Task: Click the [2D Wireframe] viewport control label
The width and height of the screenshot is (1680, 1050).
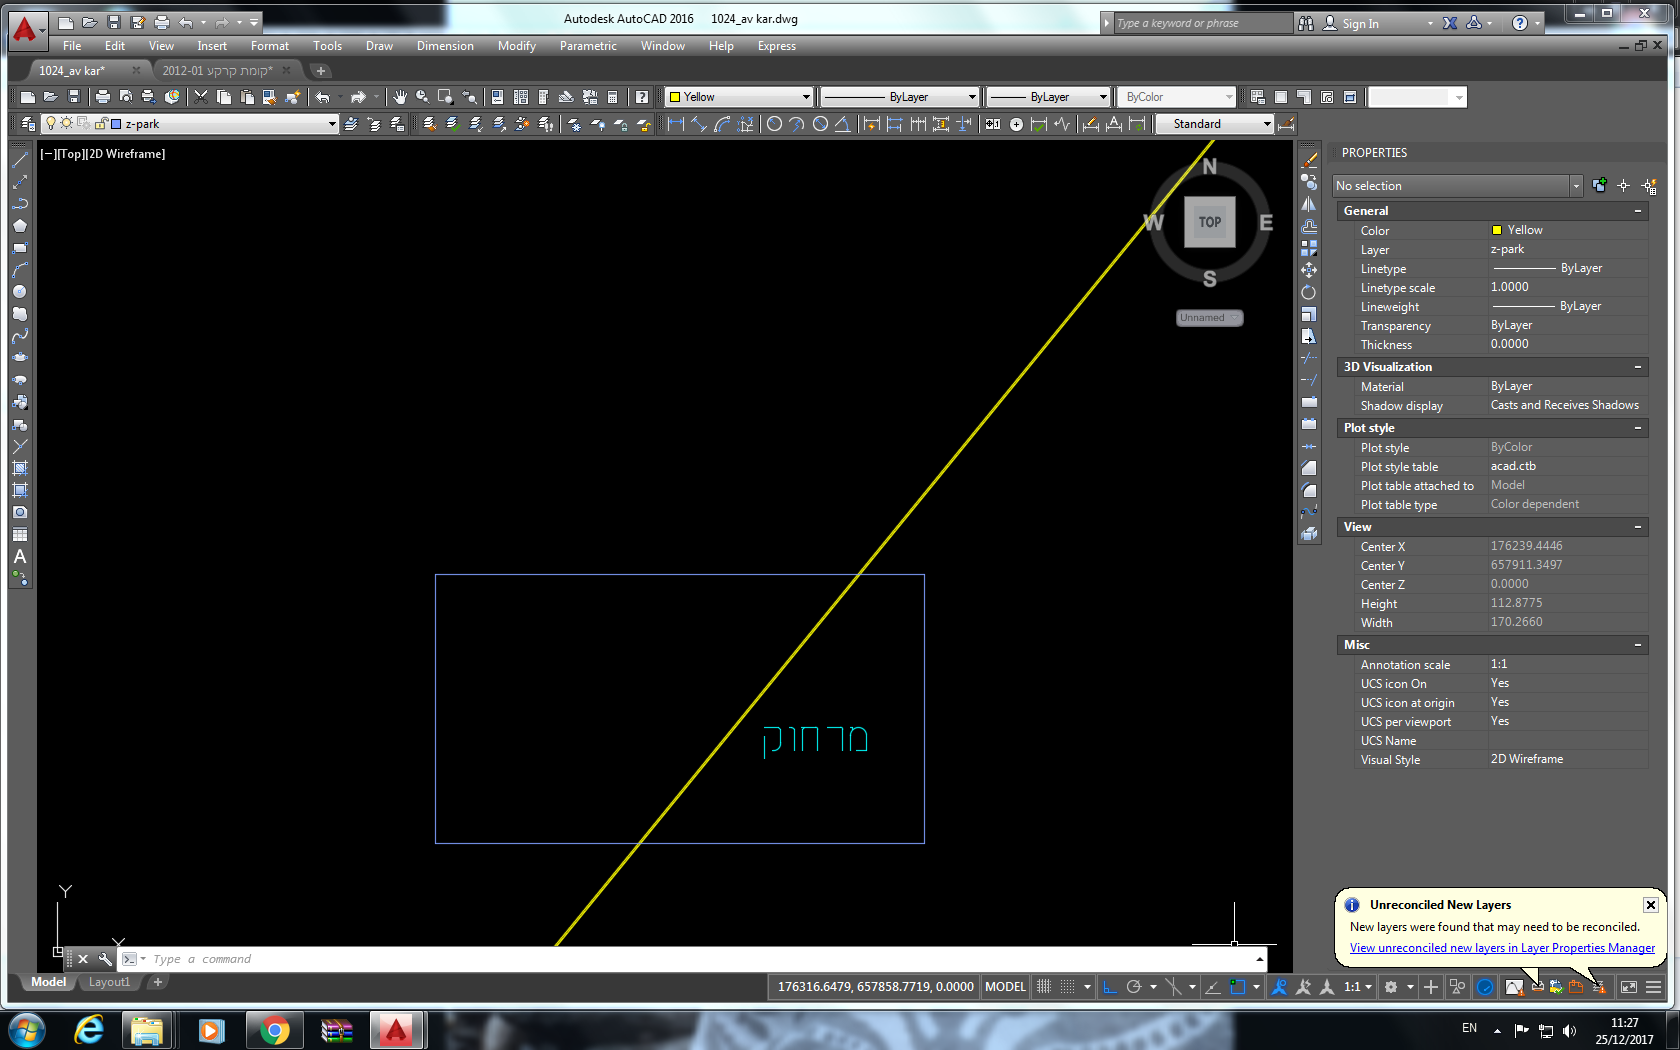Action: [125, 154]
